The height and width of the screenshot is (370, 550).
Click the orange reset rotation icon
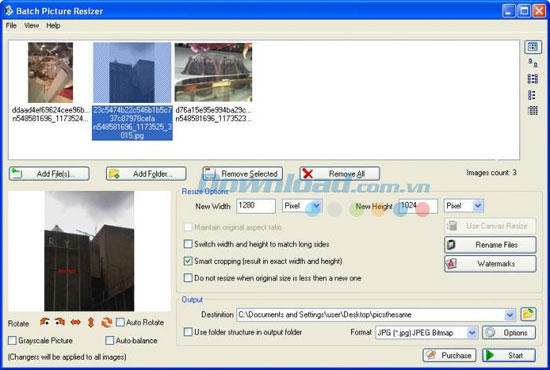pyautogui.click(x=106, y=322)
